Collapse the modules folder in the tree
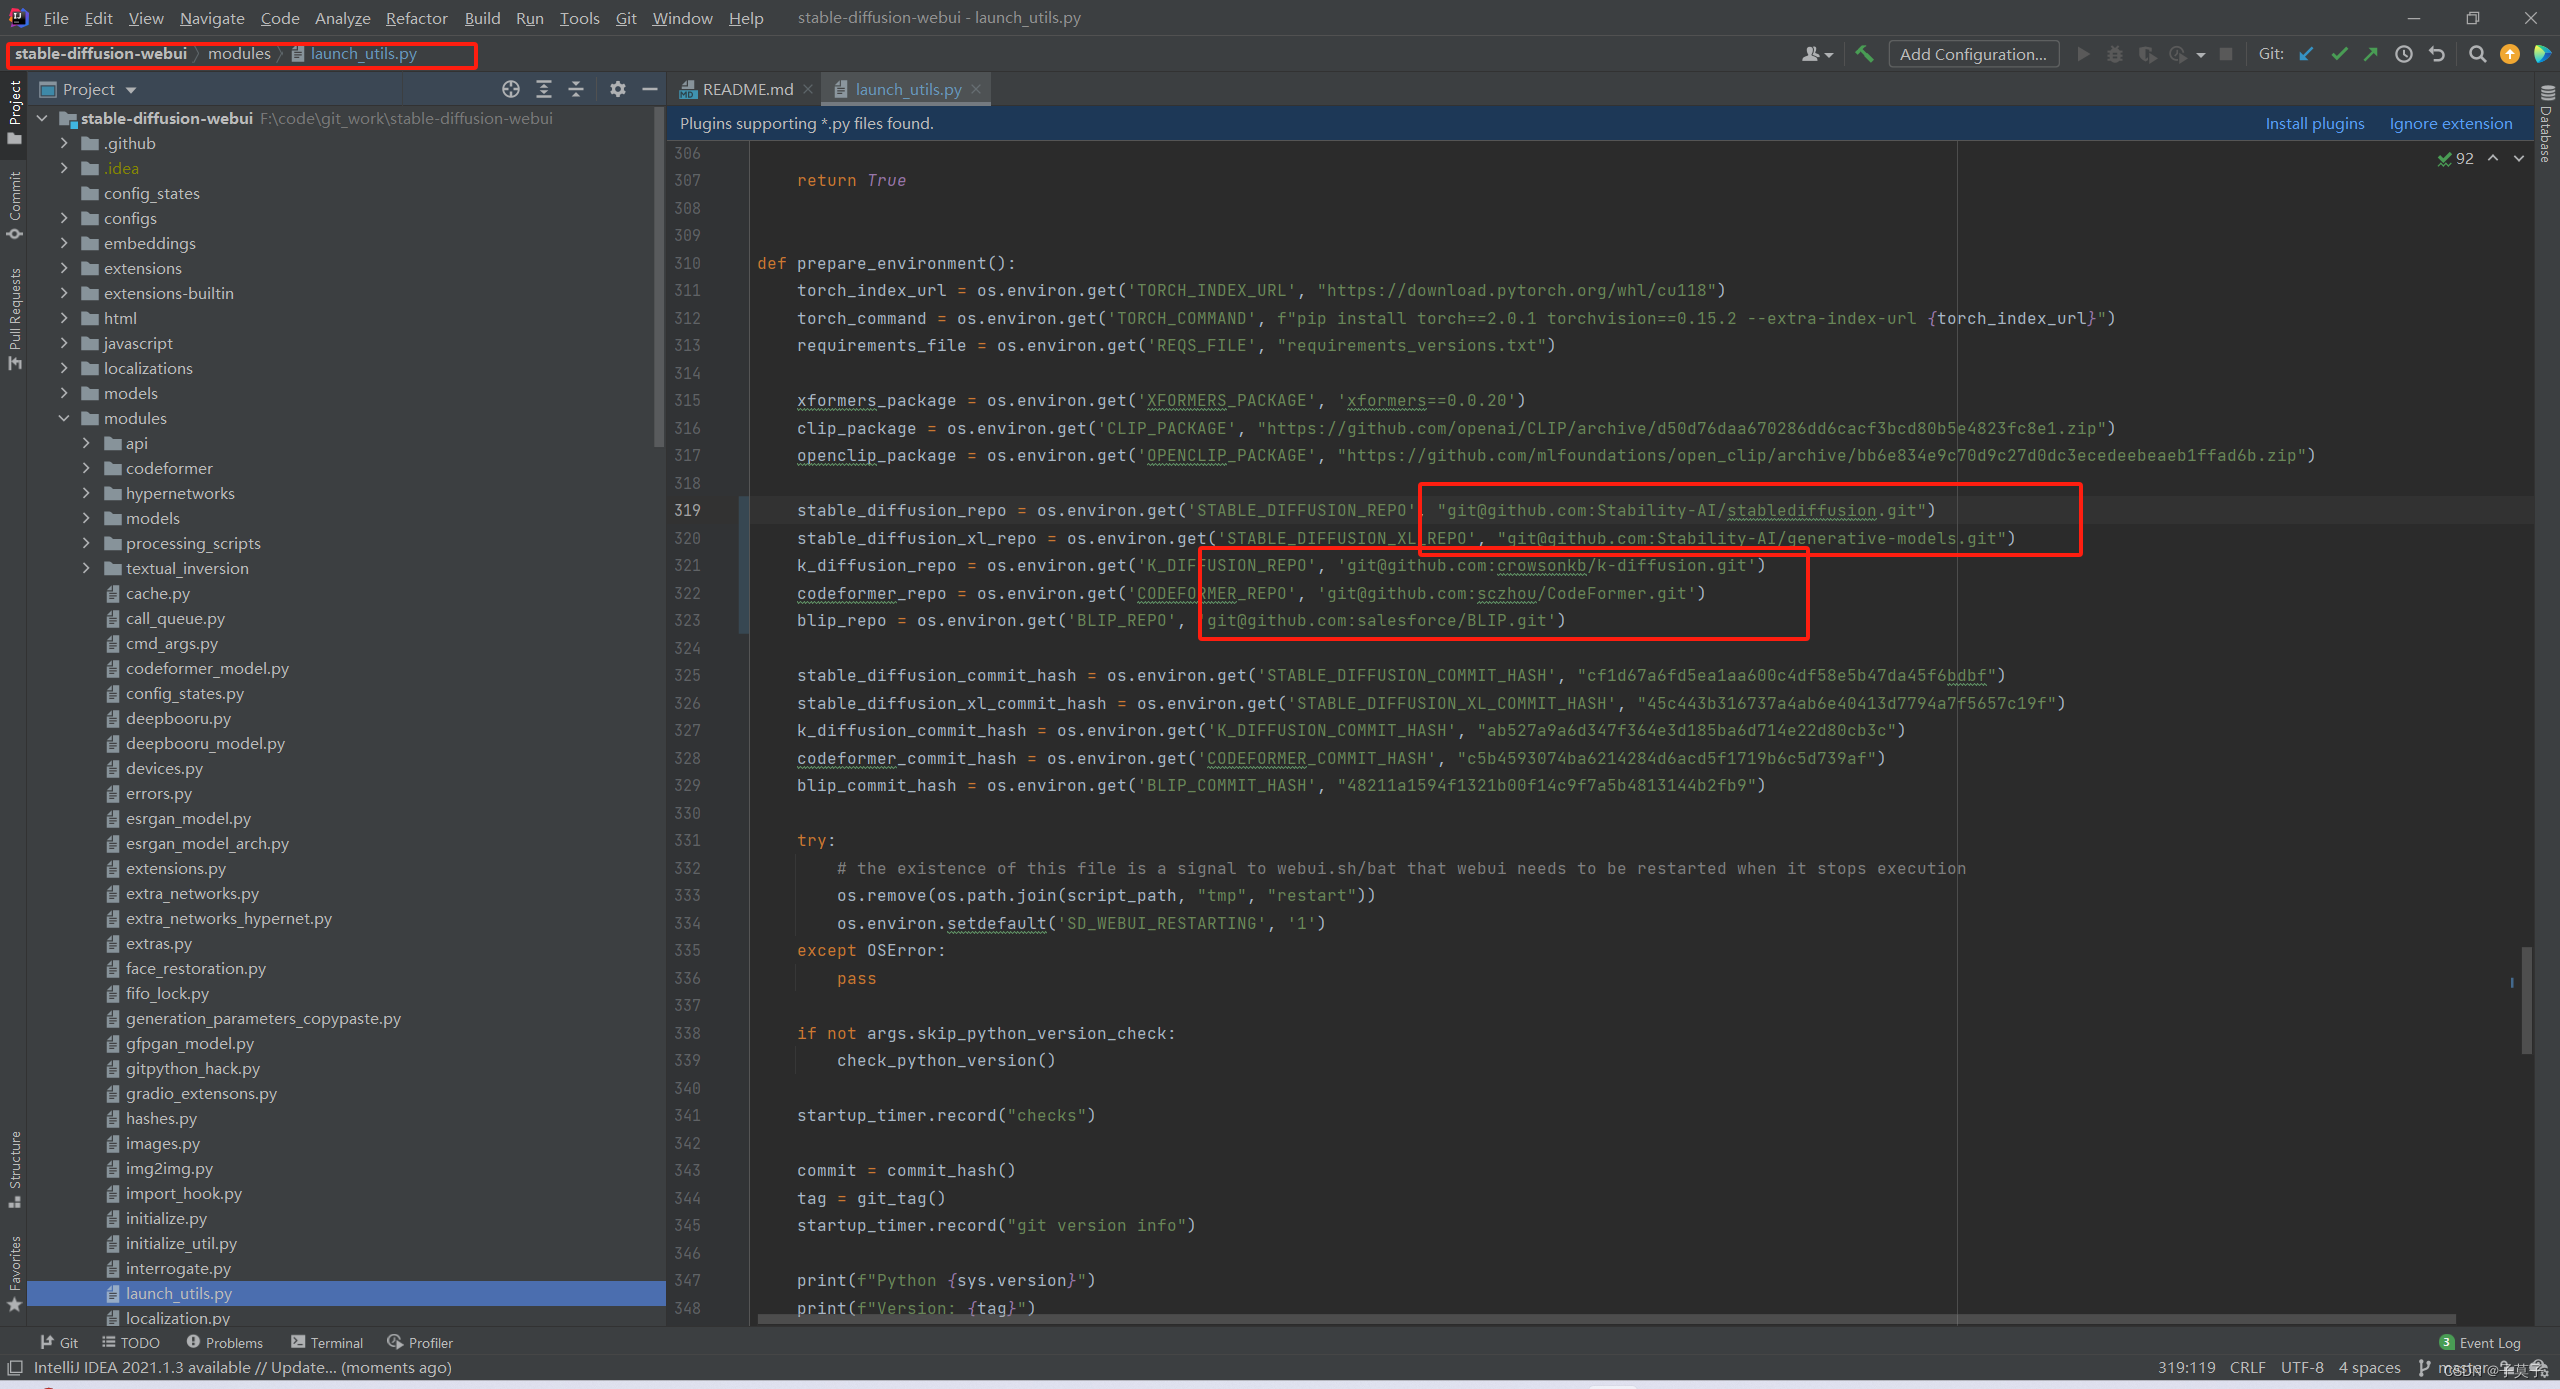Screen dimensions: 2560x1389 63,418
